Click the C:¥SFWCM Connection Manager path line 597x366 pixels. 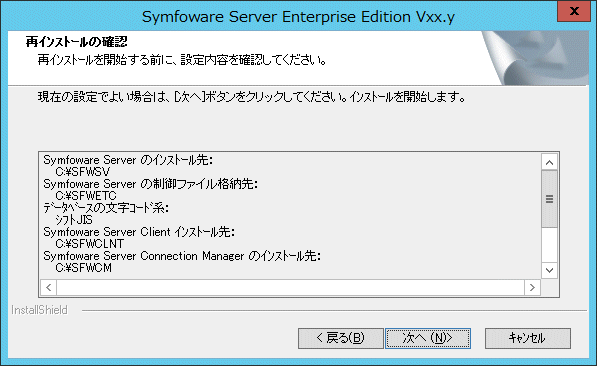pos(83,268)
